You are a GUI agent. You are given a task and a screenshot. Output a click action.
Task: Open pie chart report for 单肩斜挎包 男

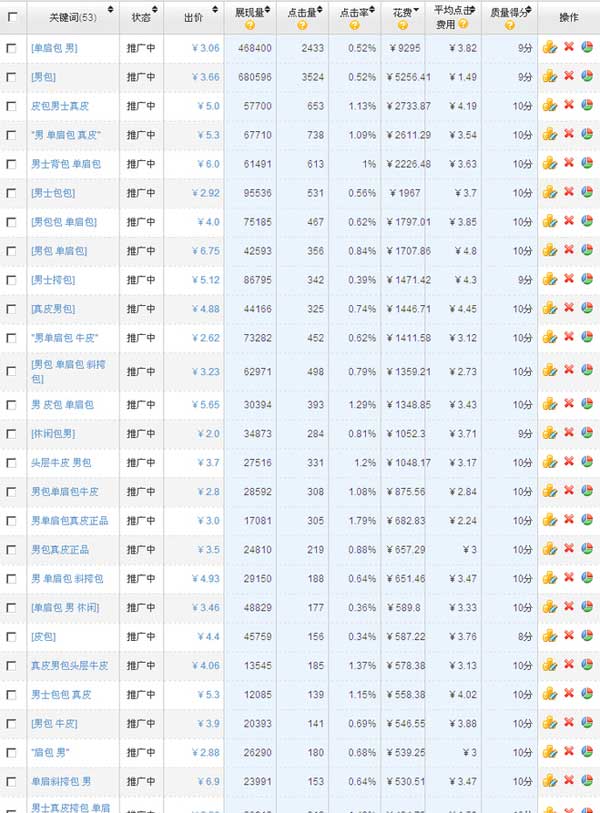[x=587, y=780]
